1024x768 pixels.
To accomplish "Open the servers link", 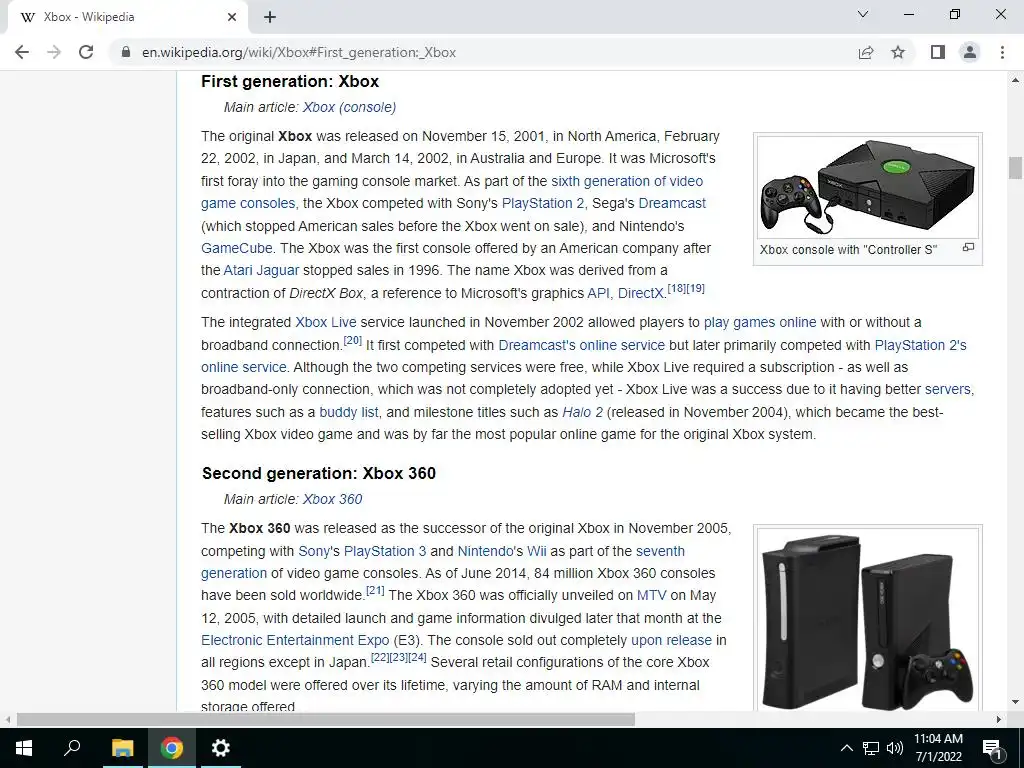I will (x=948, y=389).
